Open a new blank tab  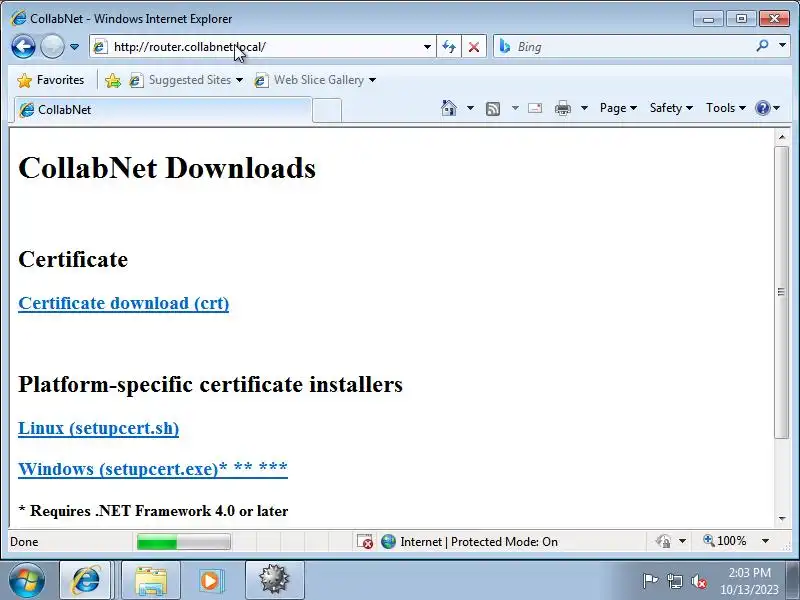click(327, 110)
